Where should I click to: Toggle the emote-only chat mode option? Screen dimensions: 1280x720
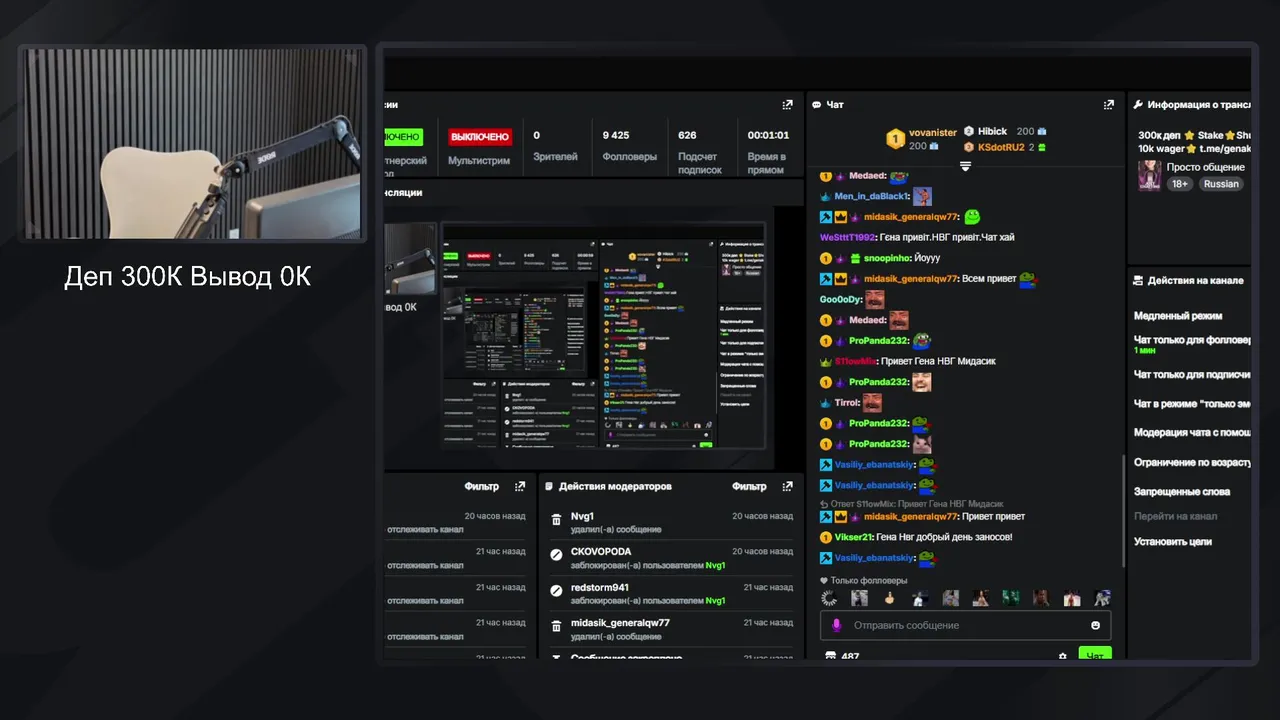[1192, 404]
